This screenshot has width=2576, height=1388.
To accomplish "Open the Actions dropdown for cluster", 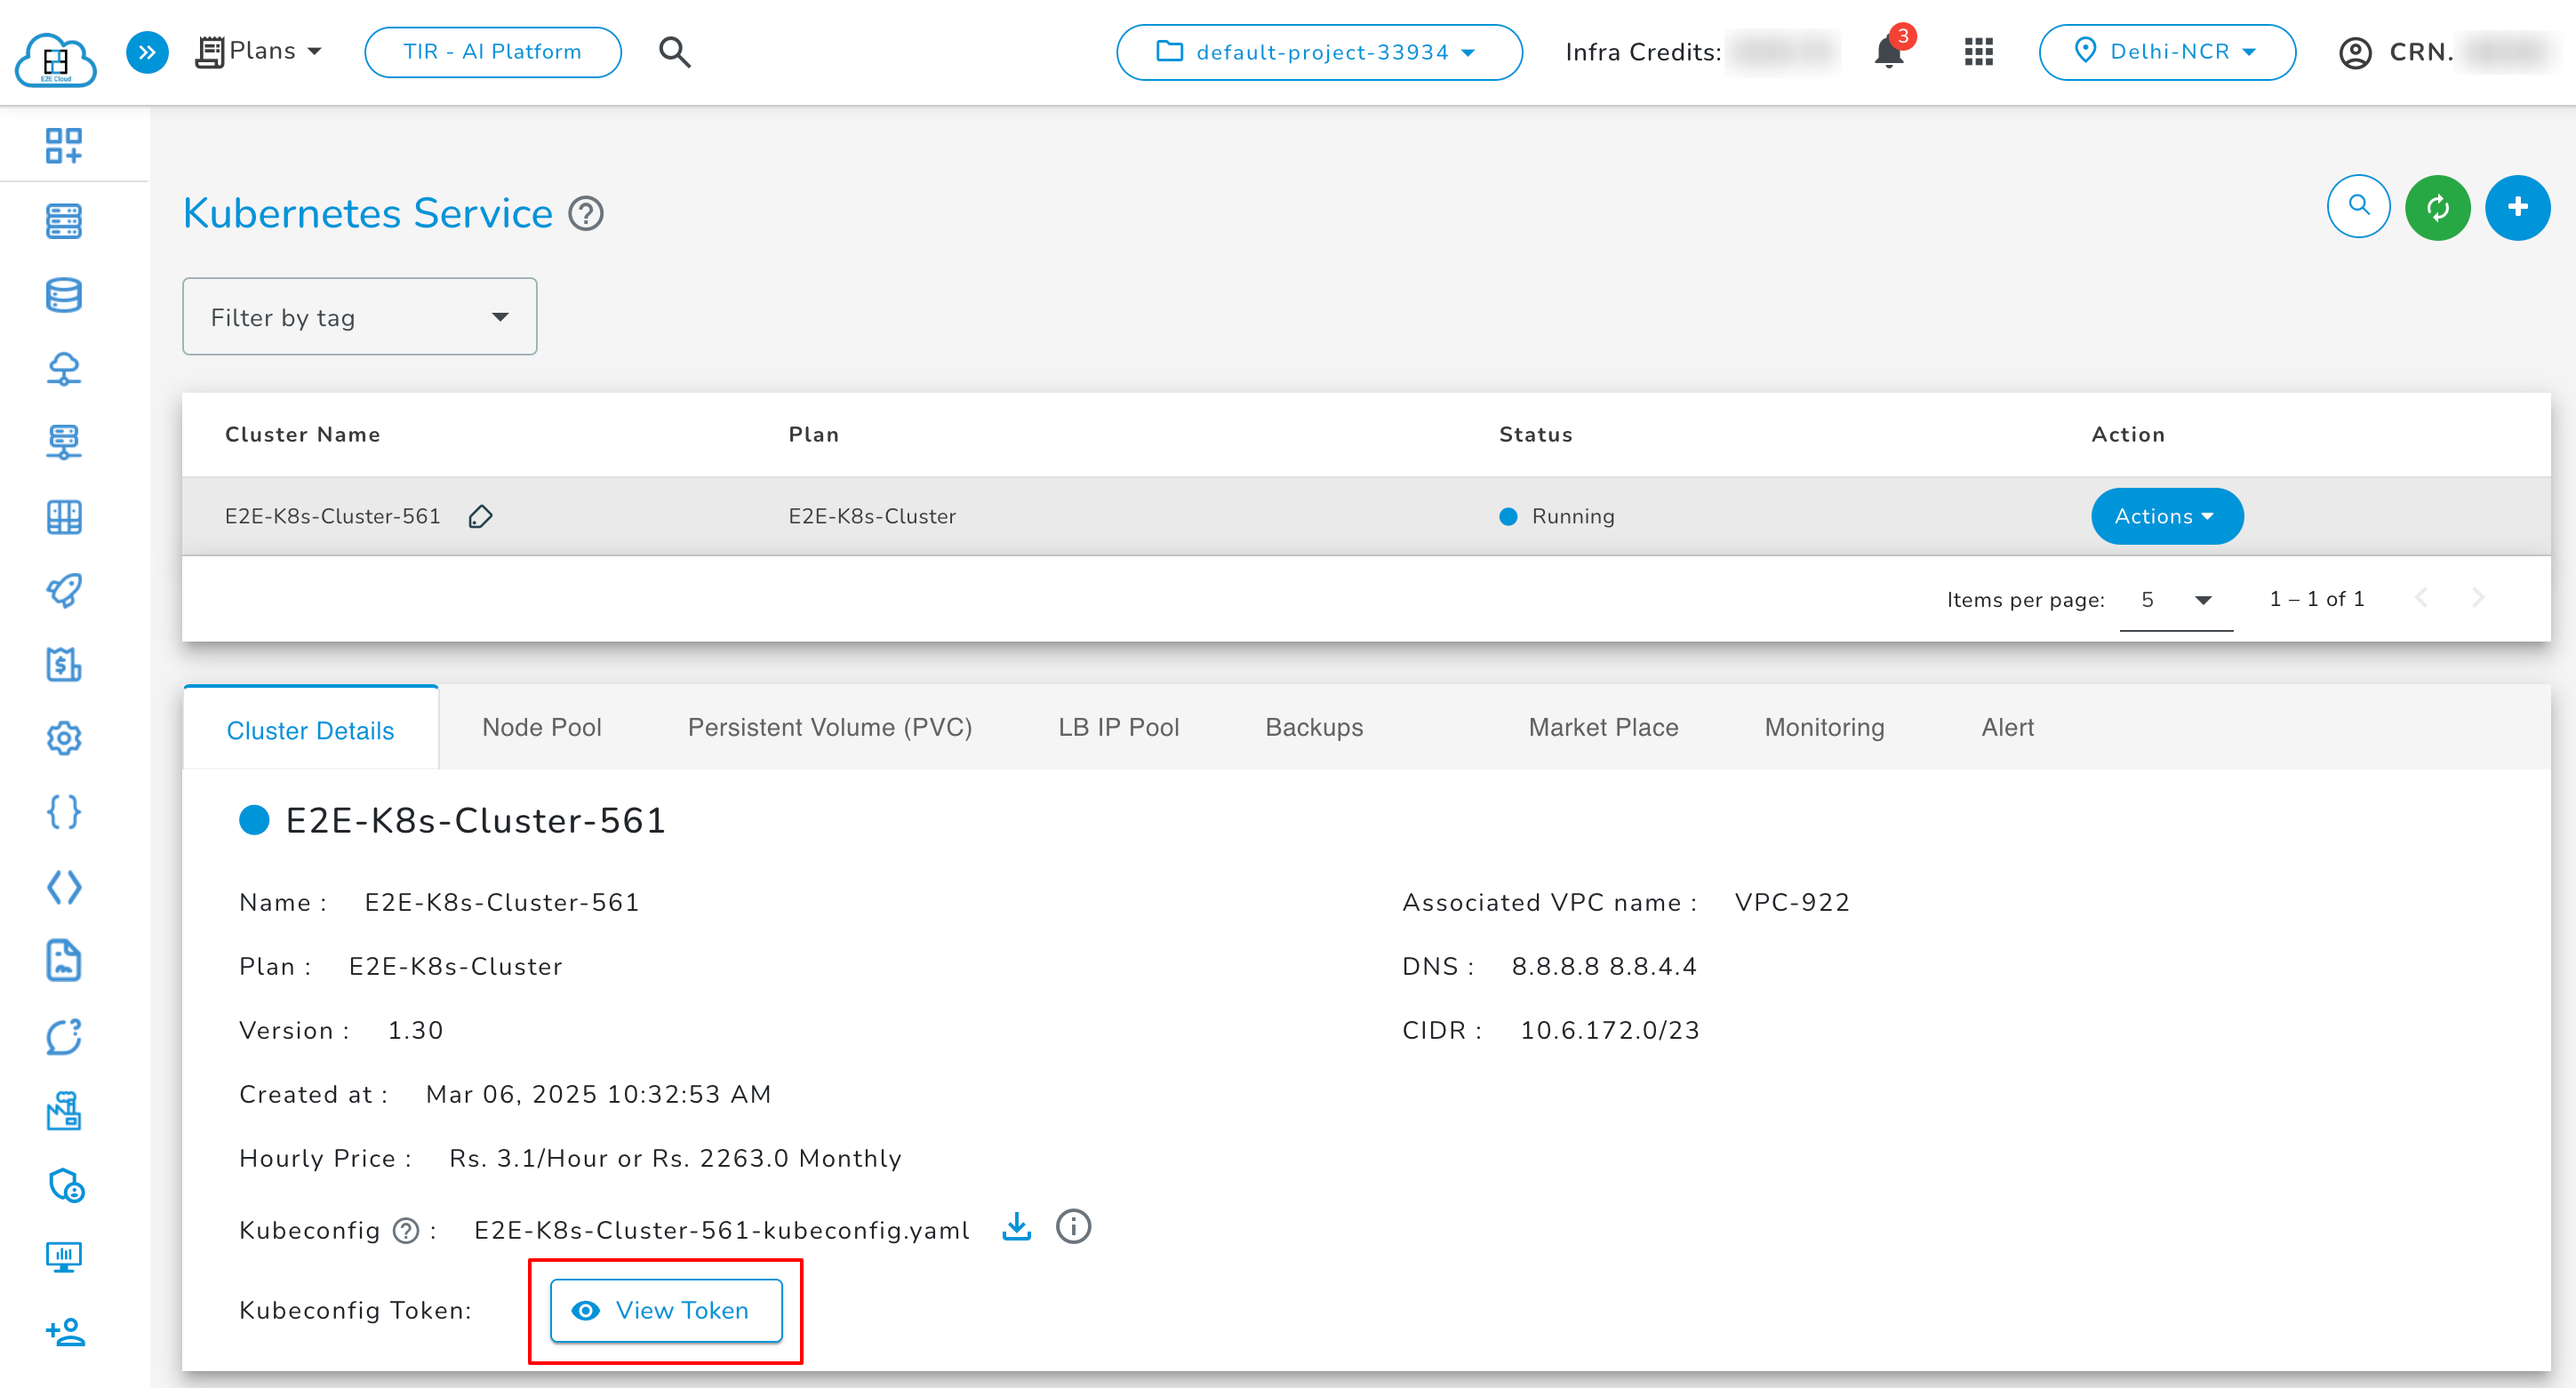I will pos(2167,516).
